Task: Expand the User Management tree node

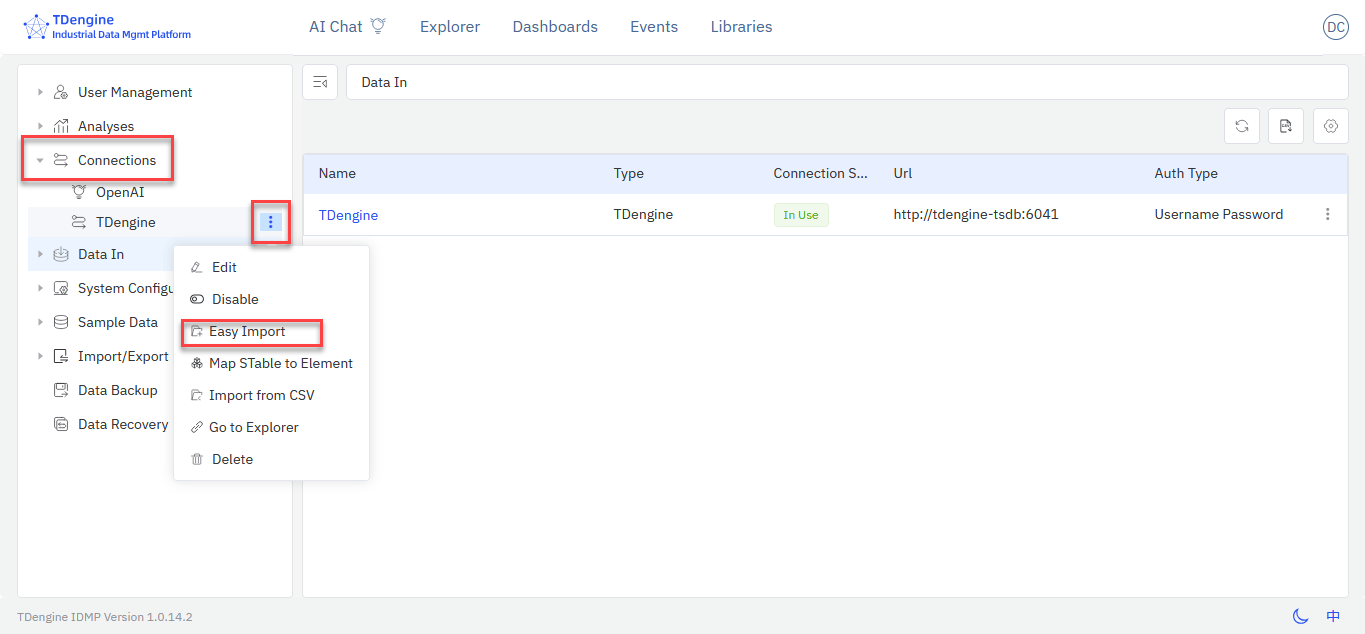Action: point(40,92)
